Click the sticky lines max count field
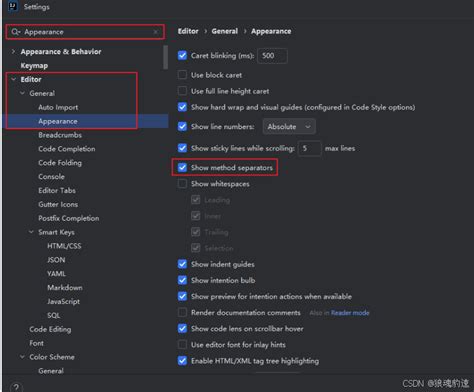The image size is (474, 392). pos(310,148)
